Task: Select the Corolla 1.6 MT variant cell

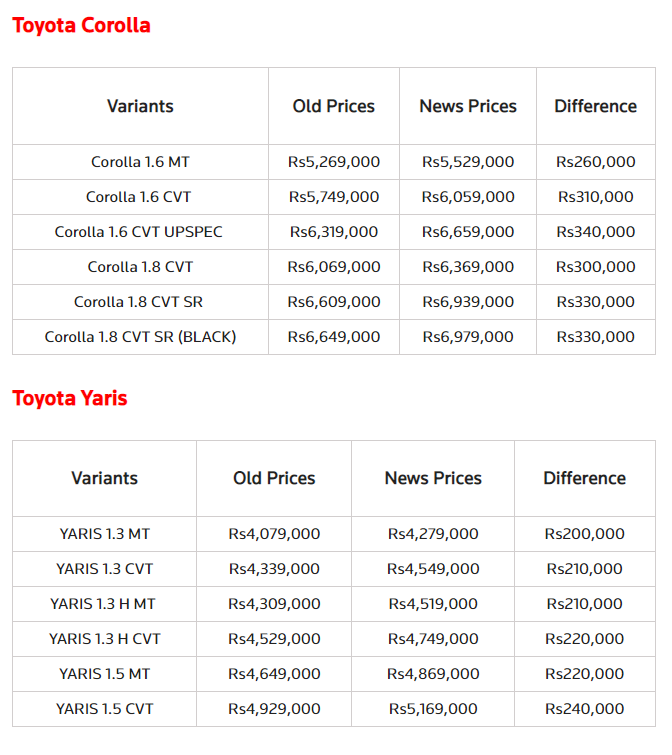Action: (140, 162)
